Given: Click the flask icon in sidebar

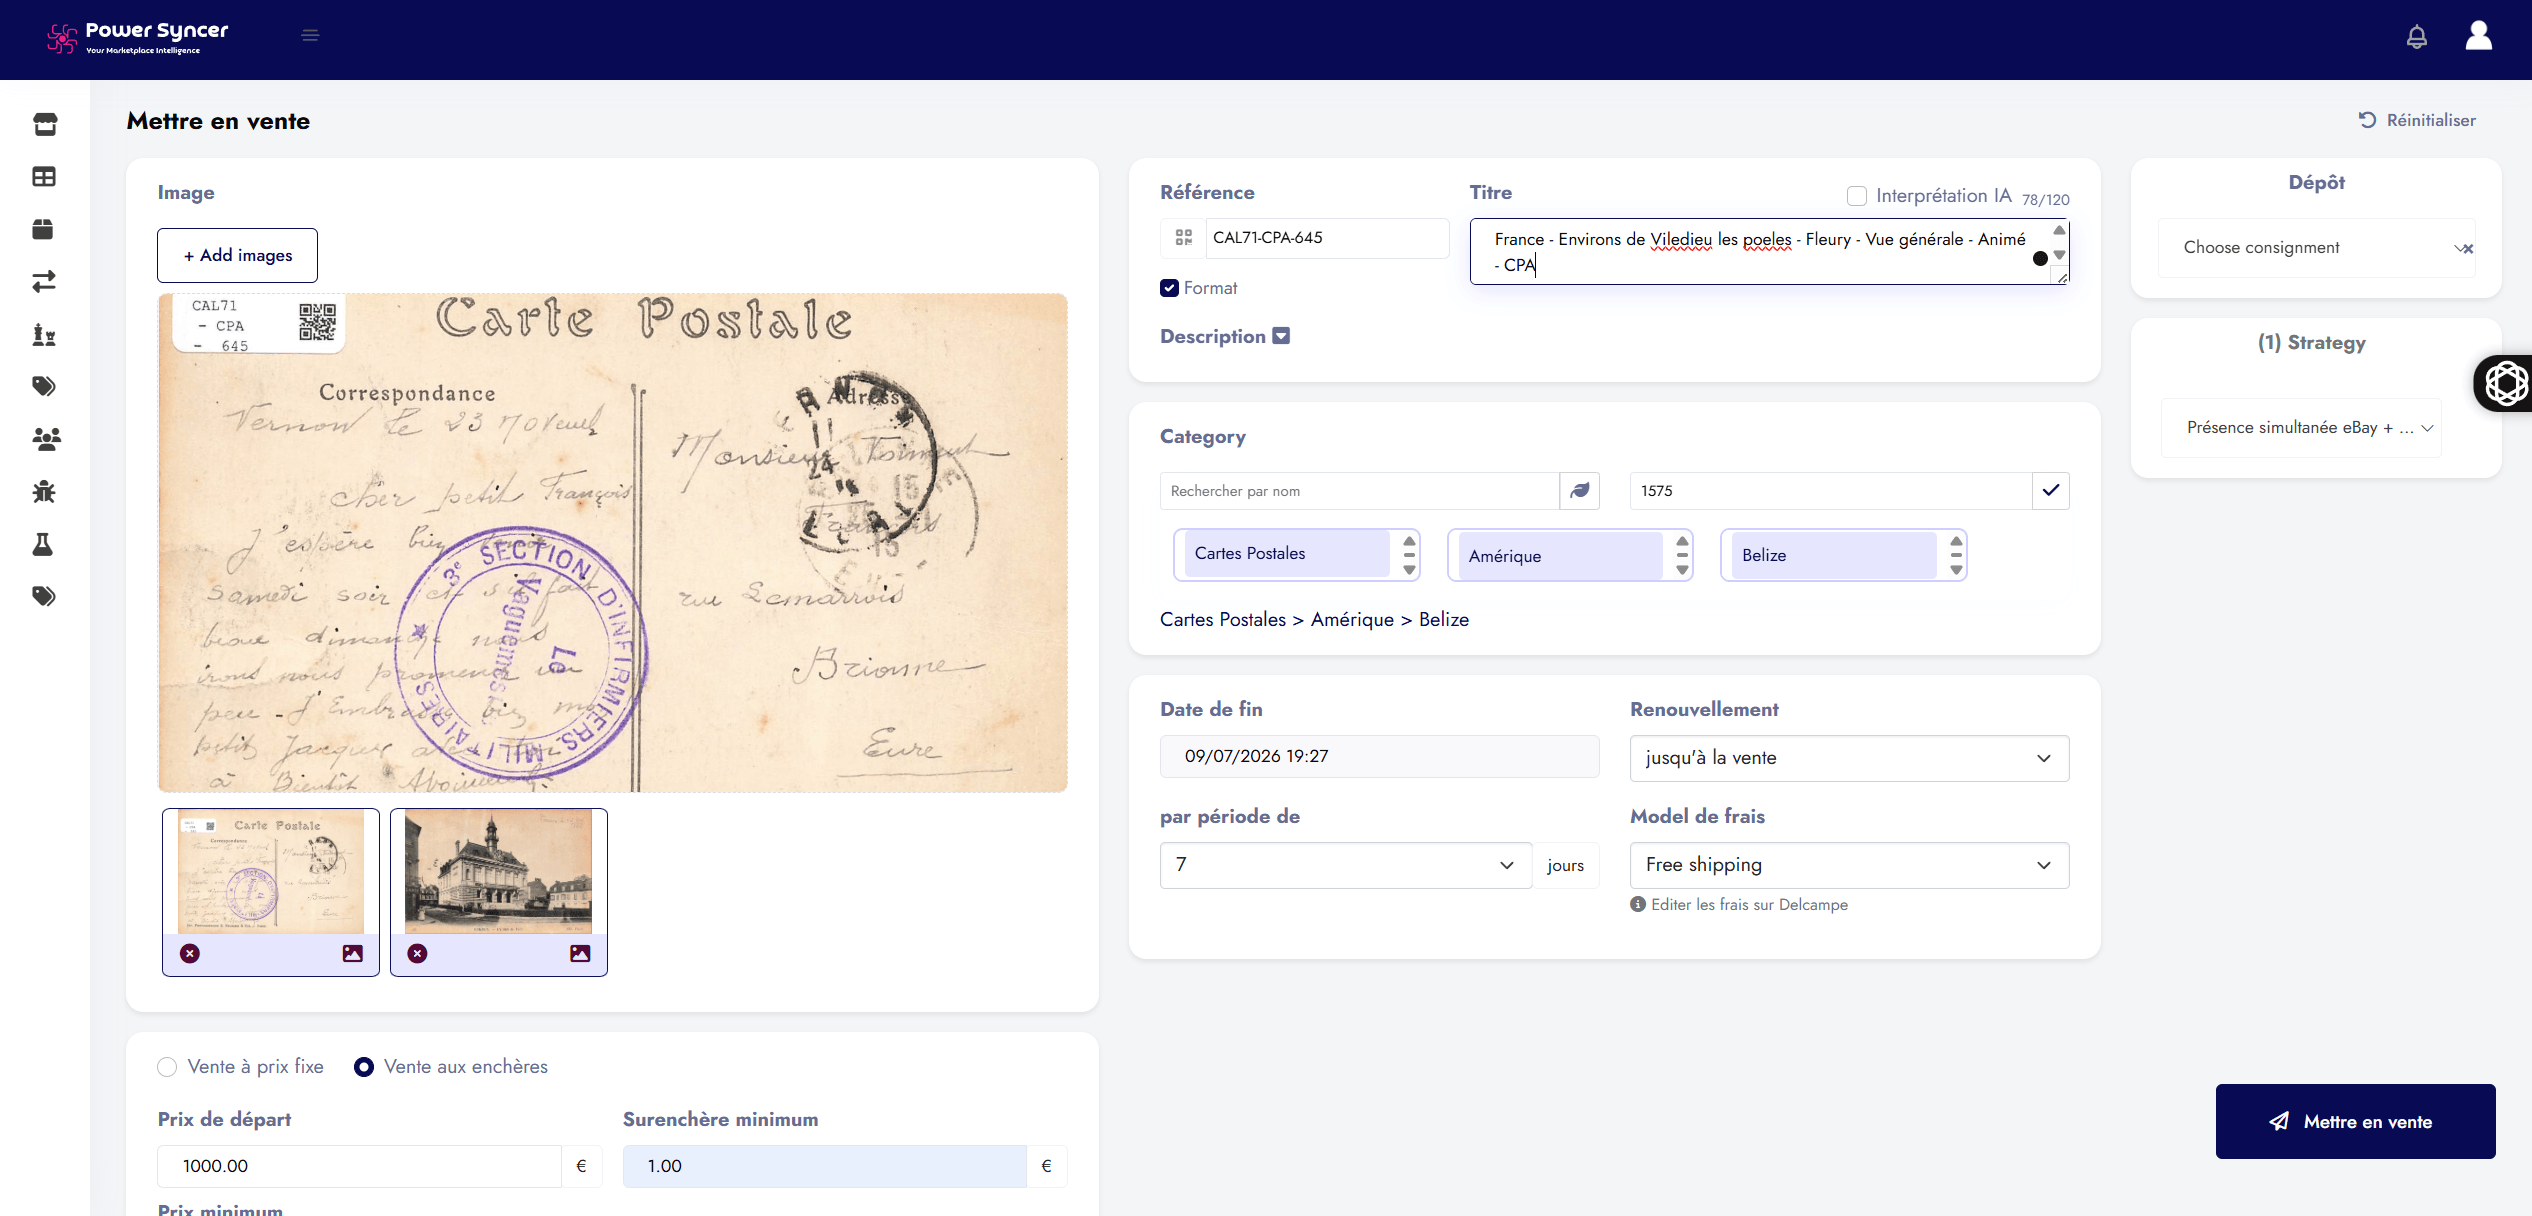Looking at the screenshot, I should [43, 544].
